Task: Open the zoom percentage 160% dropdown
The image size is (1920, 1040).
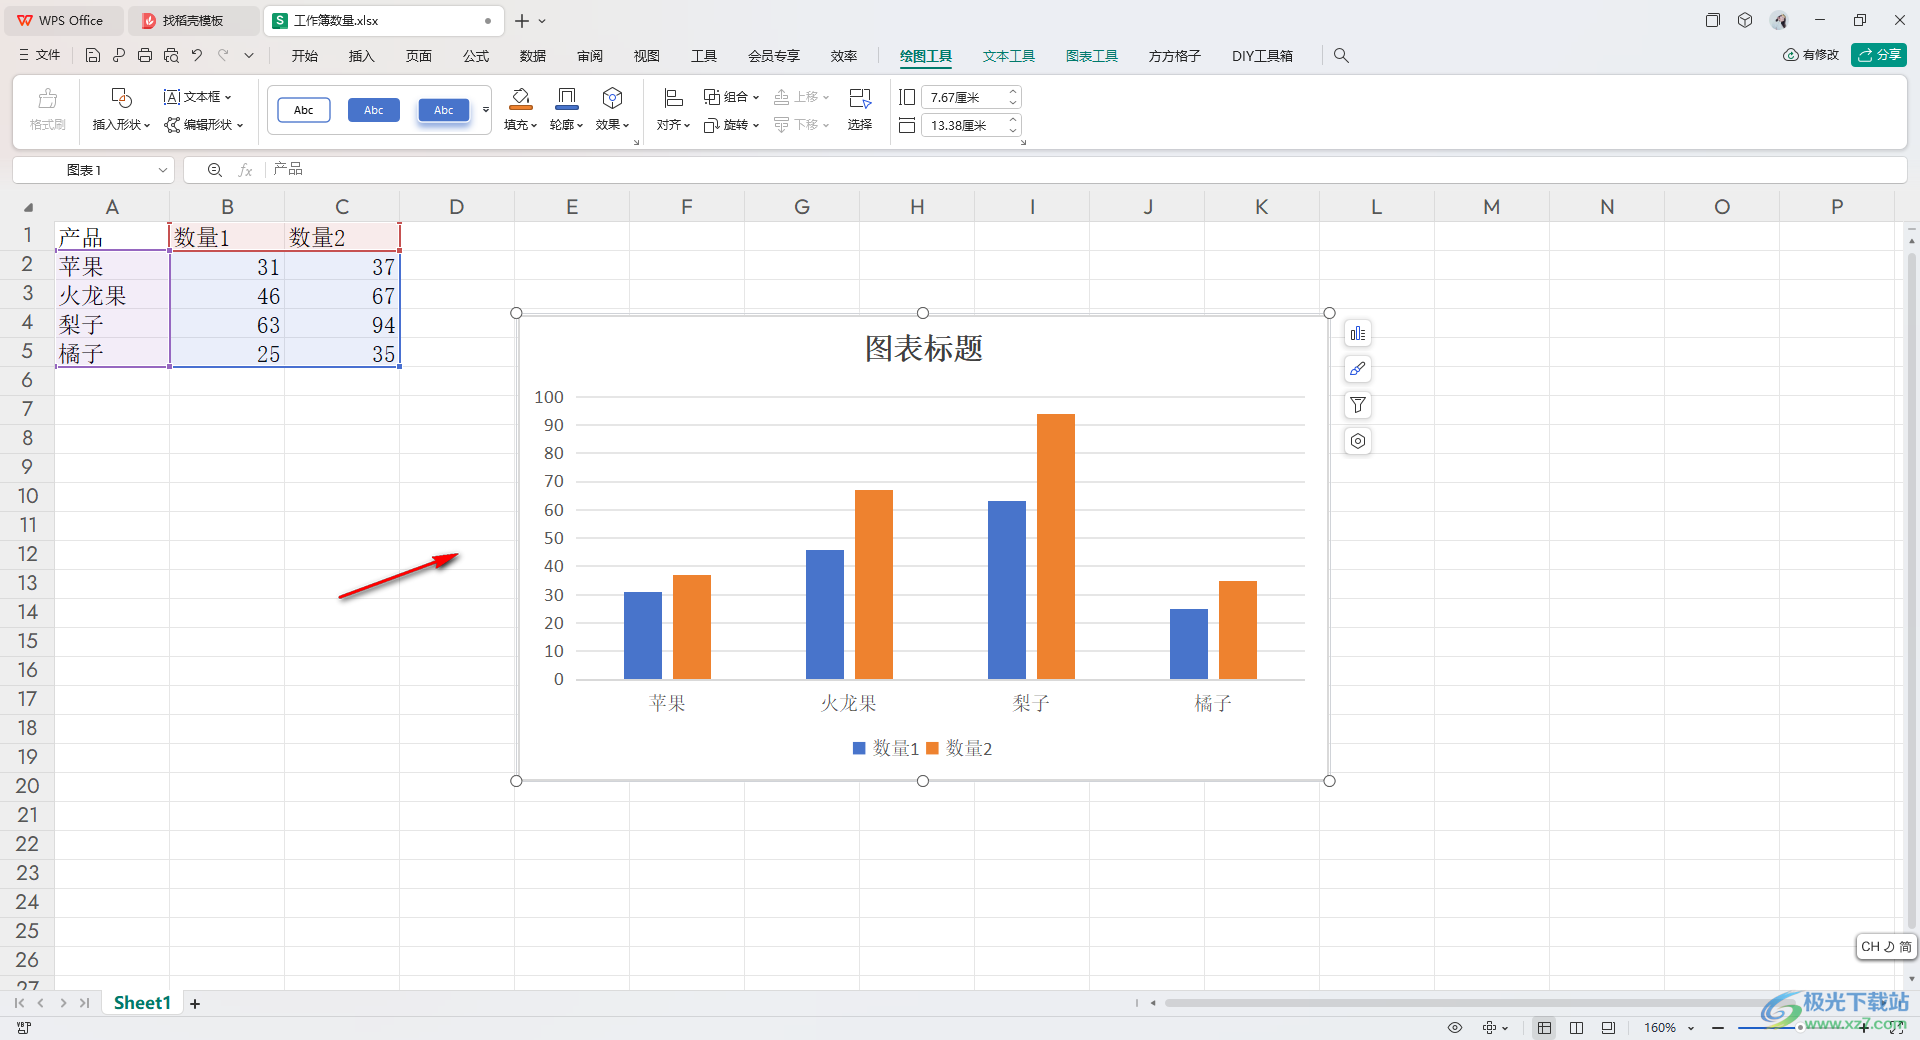Action: 1691,1028
